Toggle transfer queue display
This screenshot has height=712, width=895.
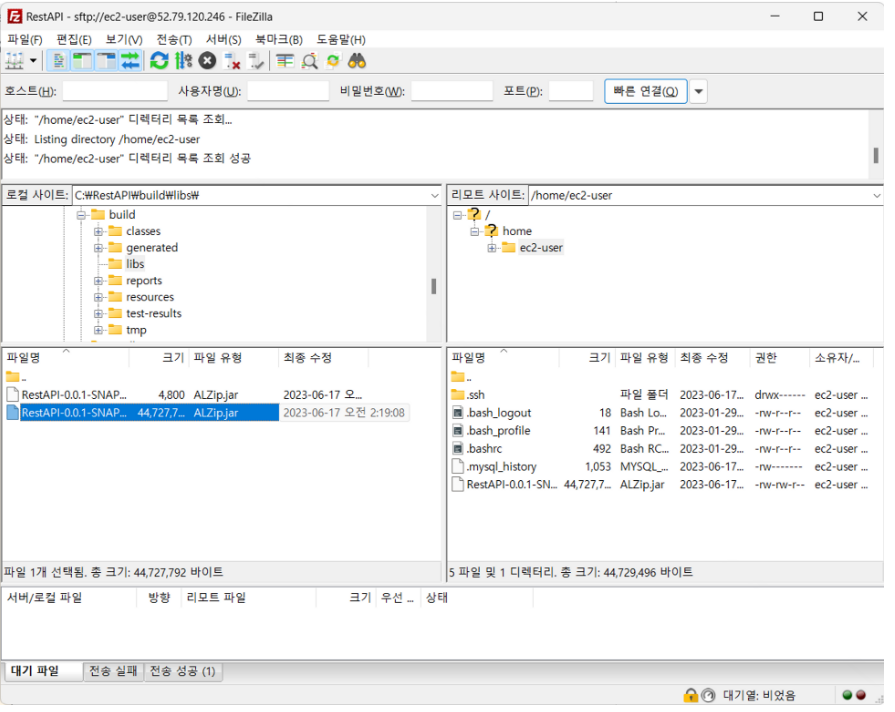point(130,61)
